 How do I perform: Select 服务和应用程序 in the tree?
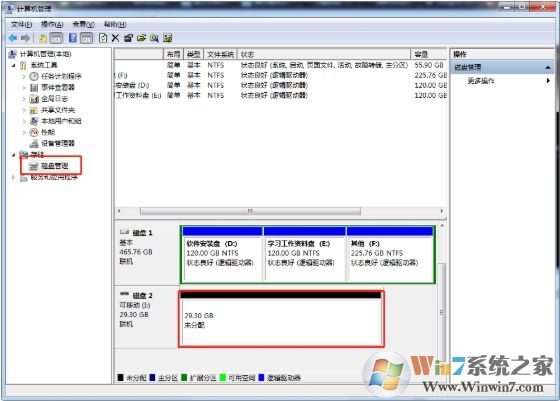[54, 177]
